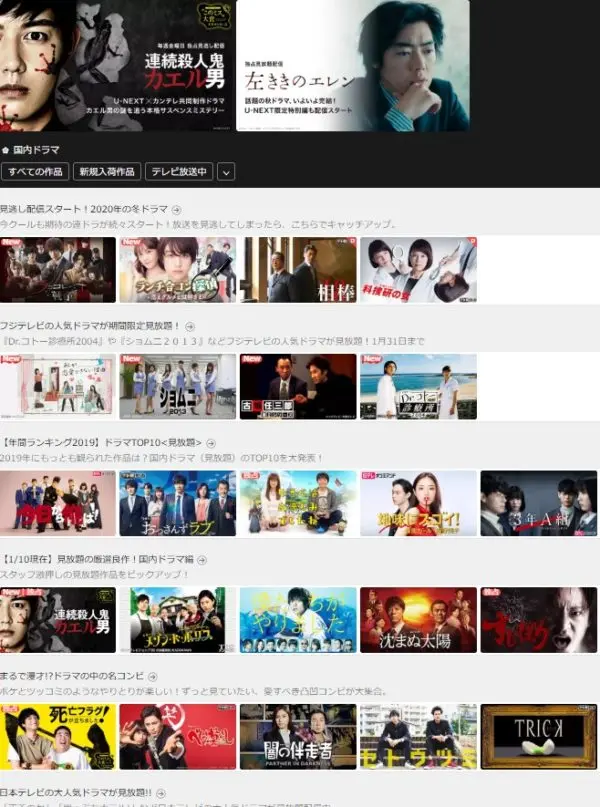
Task: Open the red background duo drama thumbnail
Action: (178, 737)
